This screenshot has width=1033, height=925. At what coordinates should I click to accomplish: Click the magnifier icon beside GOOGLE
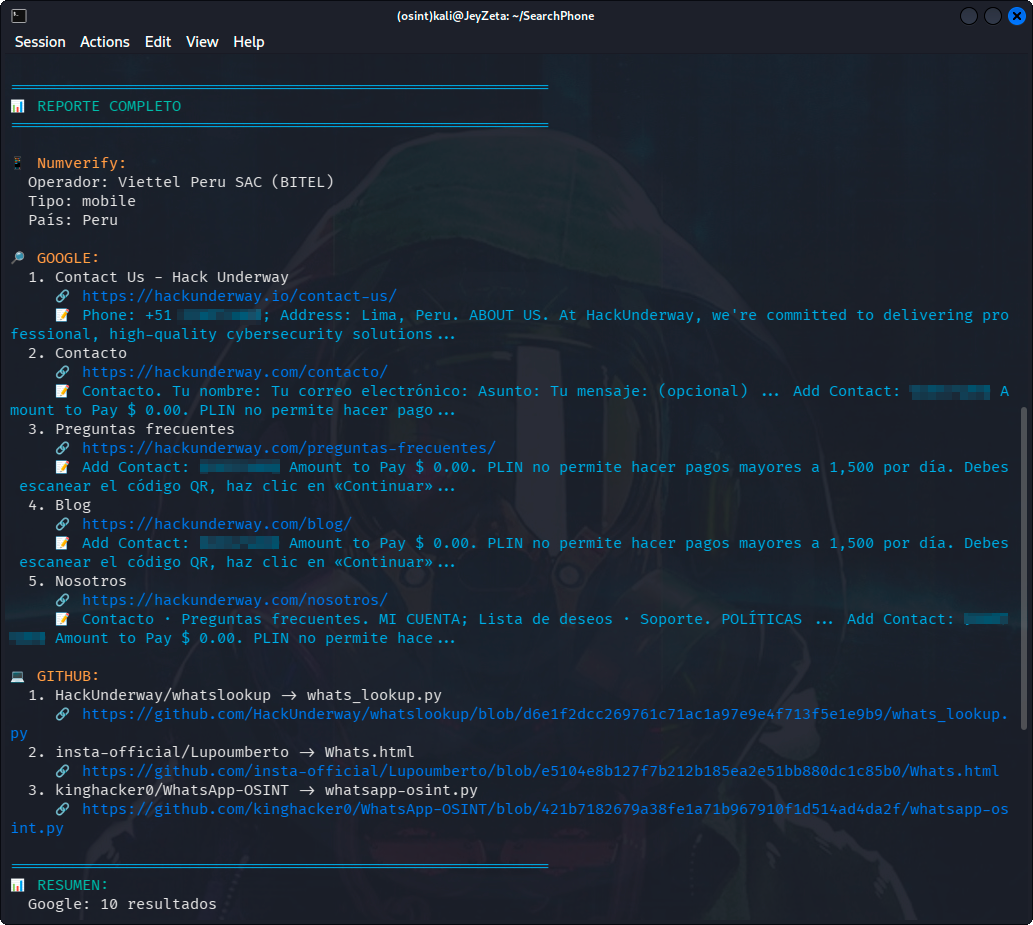click(18, 258)
